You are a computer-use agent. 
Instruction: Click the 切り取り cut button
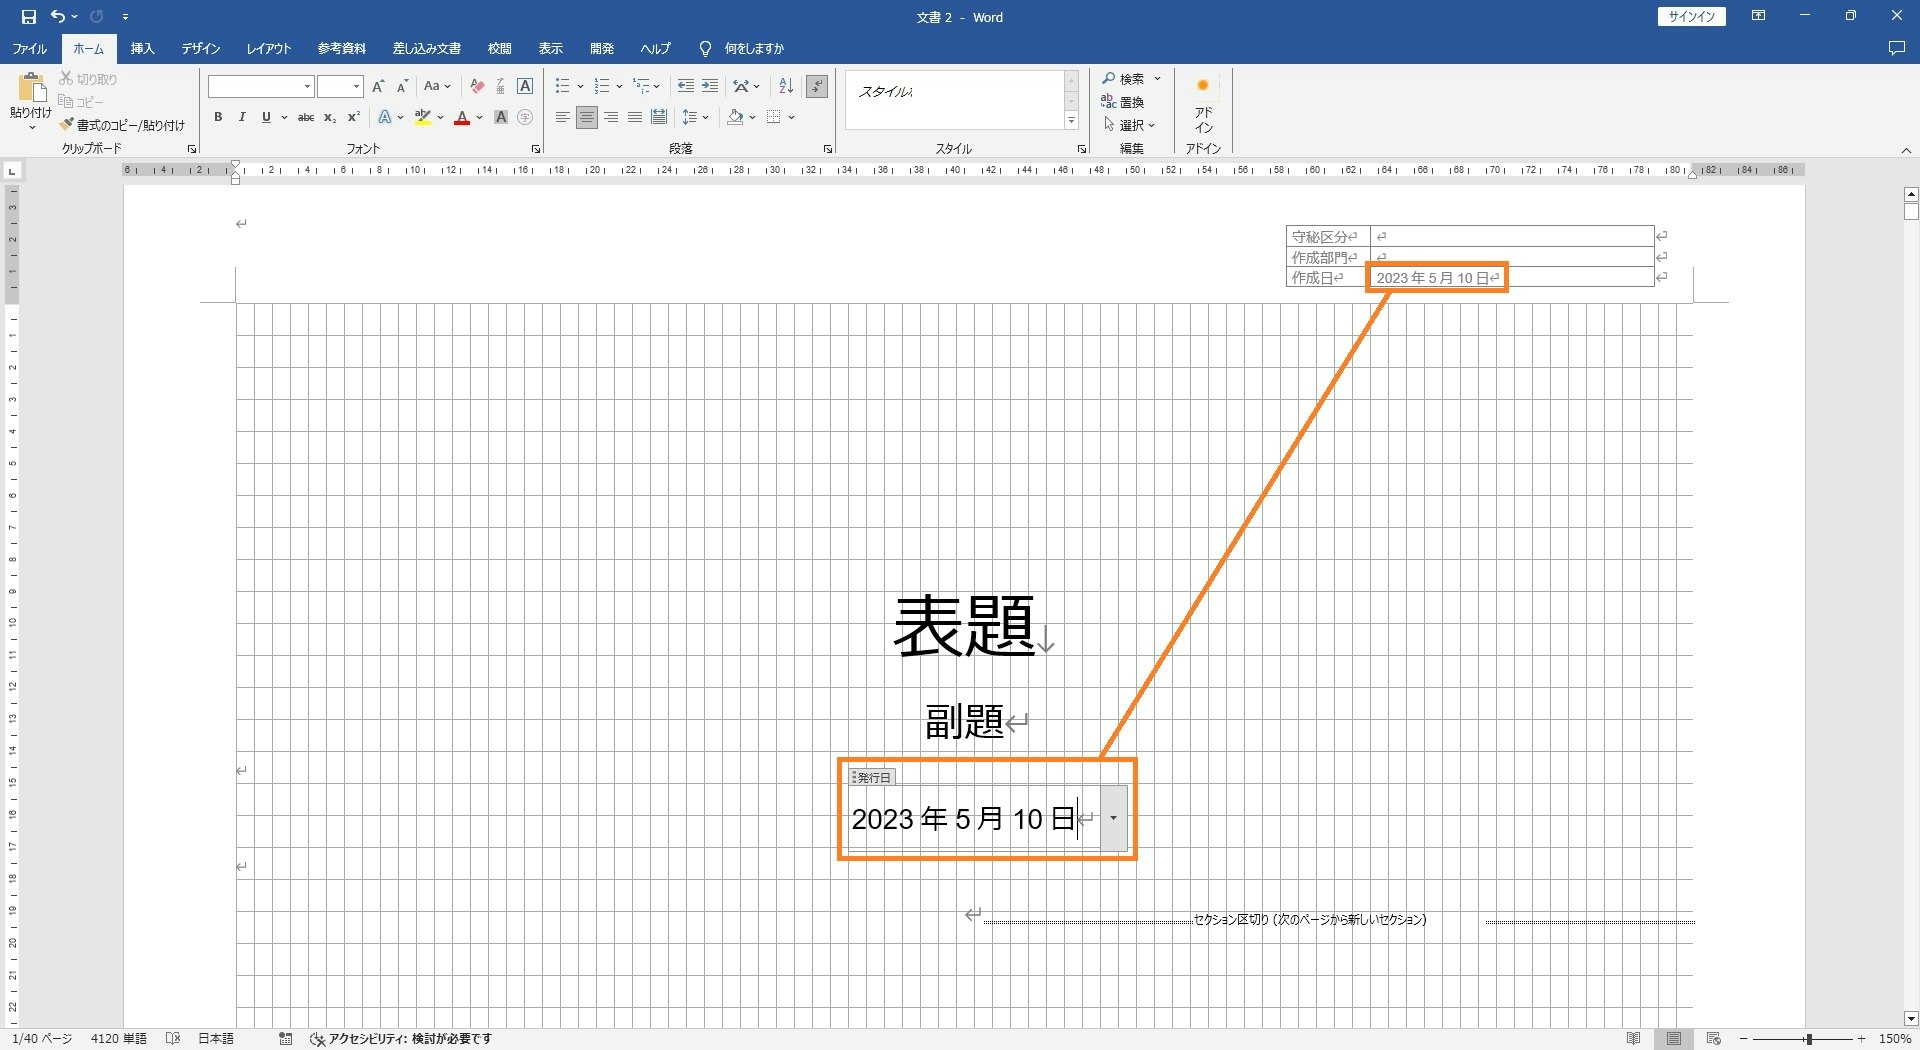(x=89, y=79)
